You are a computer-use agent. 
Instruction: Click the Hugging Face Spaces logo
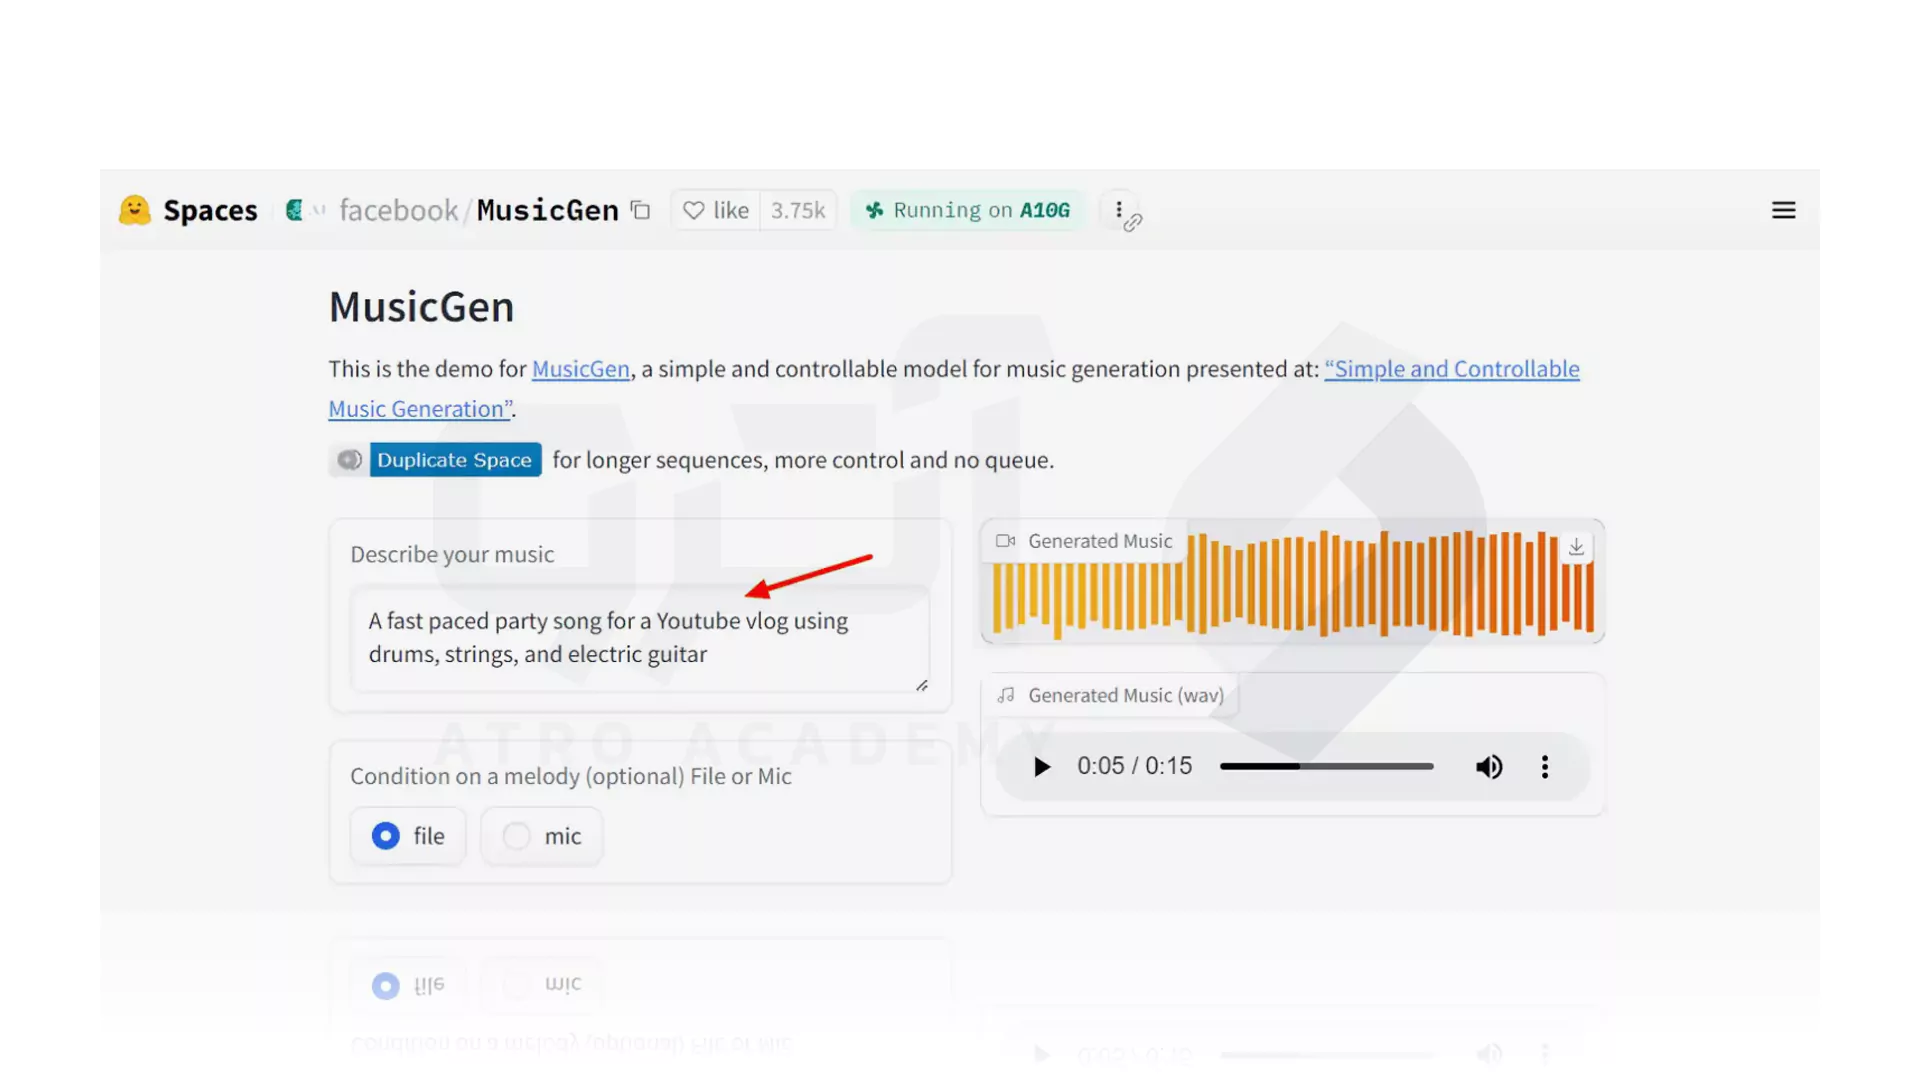tap(135, 210)
